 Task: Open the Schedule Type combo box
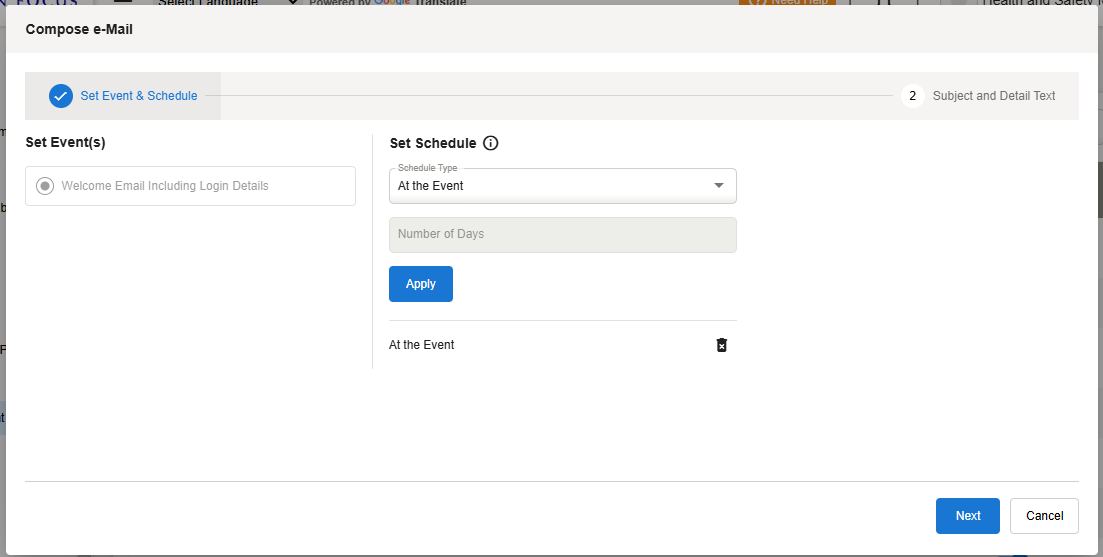pos(550,186)
